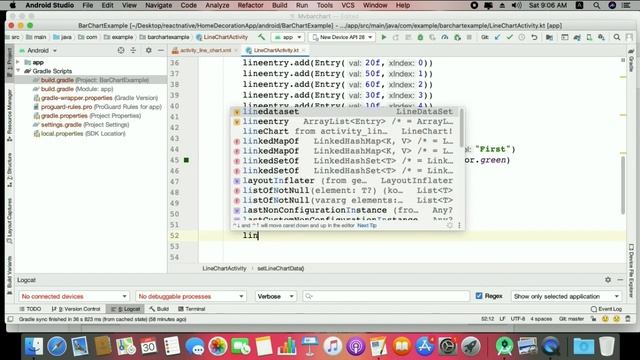Screen dimensions: 640x360
Task: Open No connected devices dropdown
Action: pos(74,296)
